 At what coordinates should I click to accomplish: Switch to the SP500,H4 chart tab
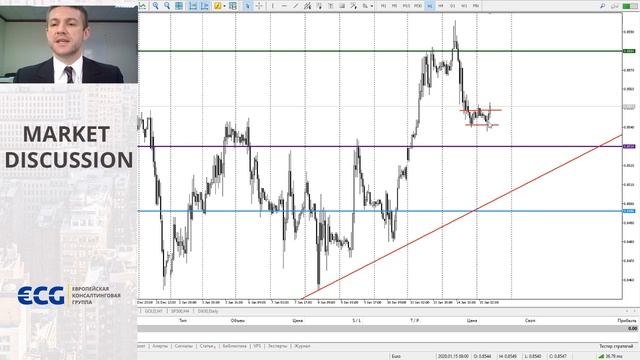[180, 311]
